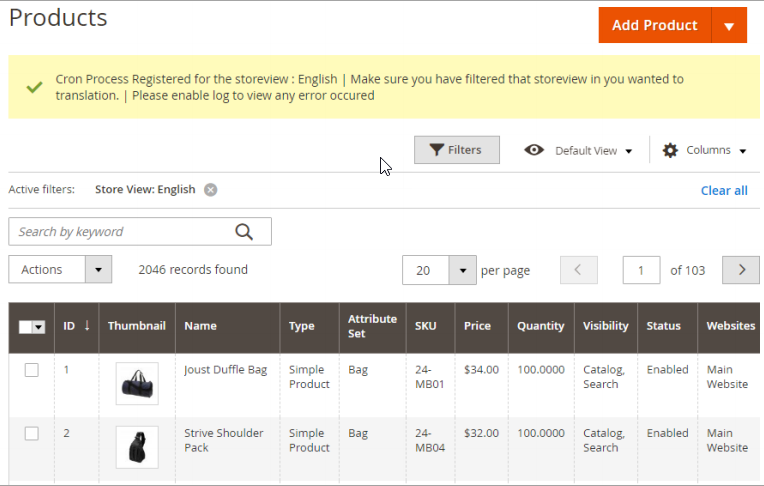Open Joust Duffle Bag thumbnail
The width and height of the screenshot is (764, 486).
tap(137, 384)
